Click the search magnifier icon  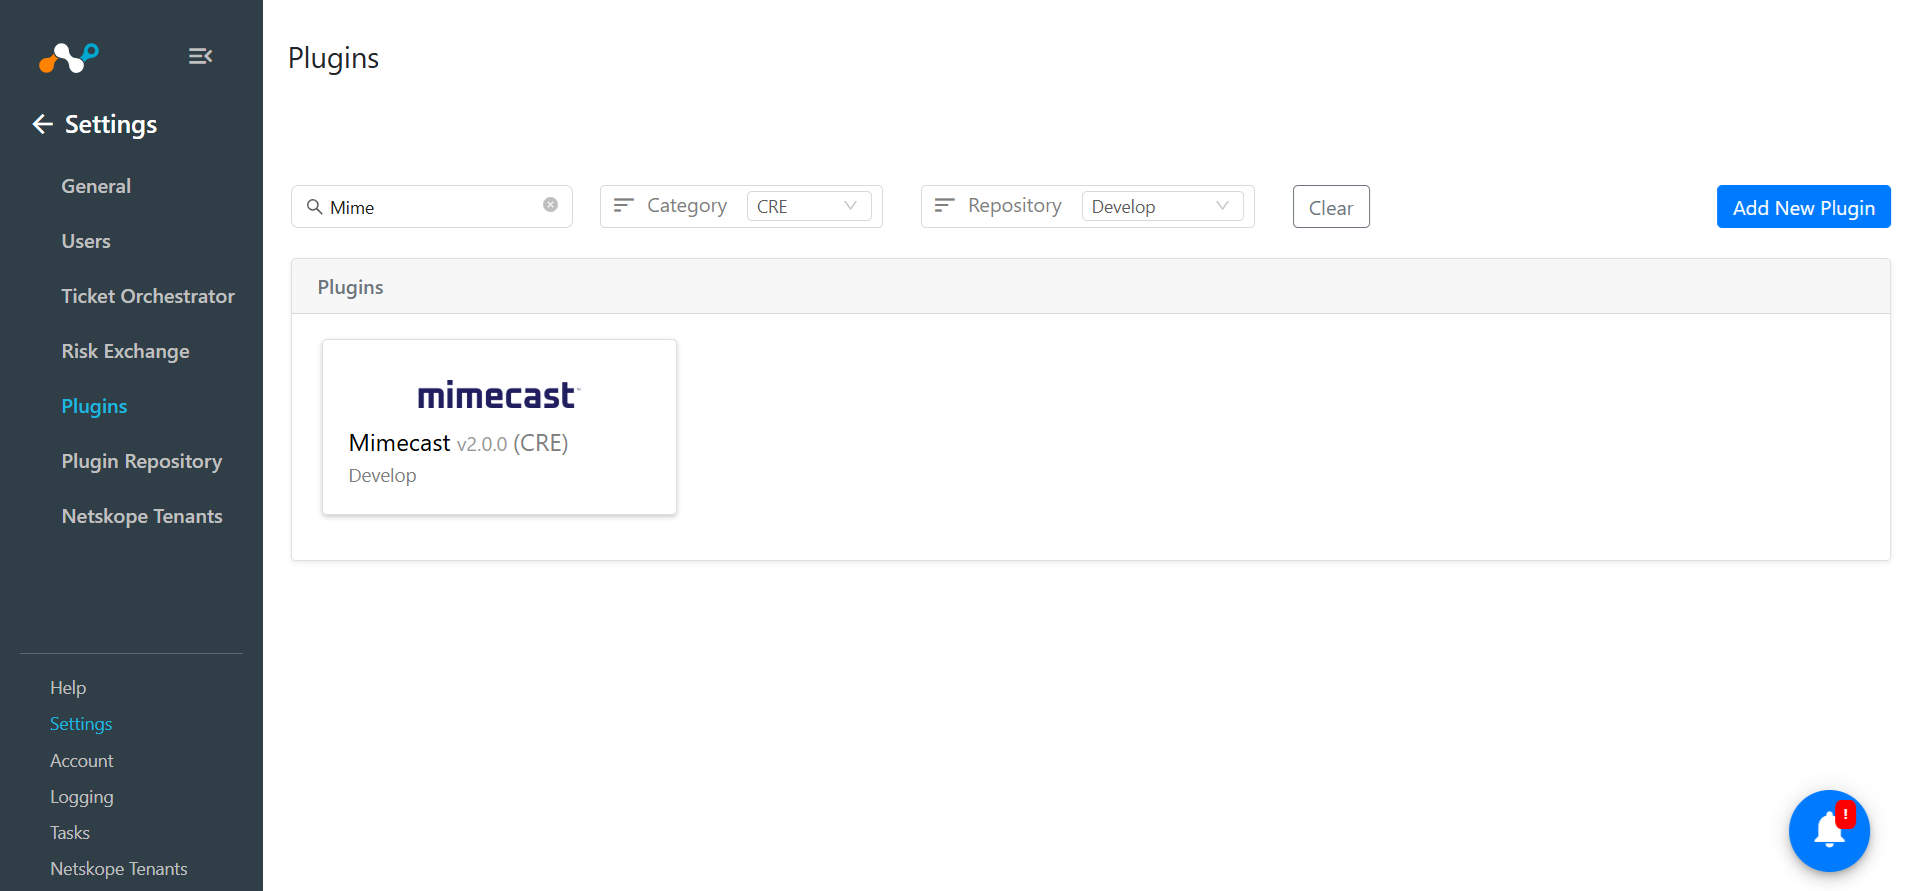pos(314,206)
